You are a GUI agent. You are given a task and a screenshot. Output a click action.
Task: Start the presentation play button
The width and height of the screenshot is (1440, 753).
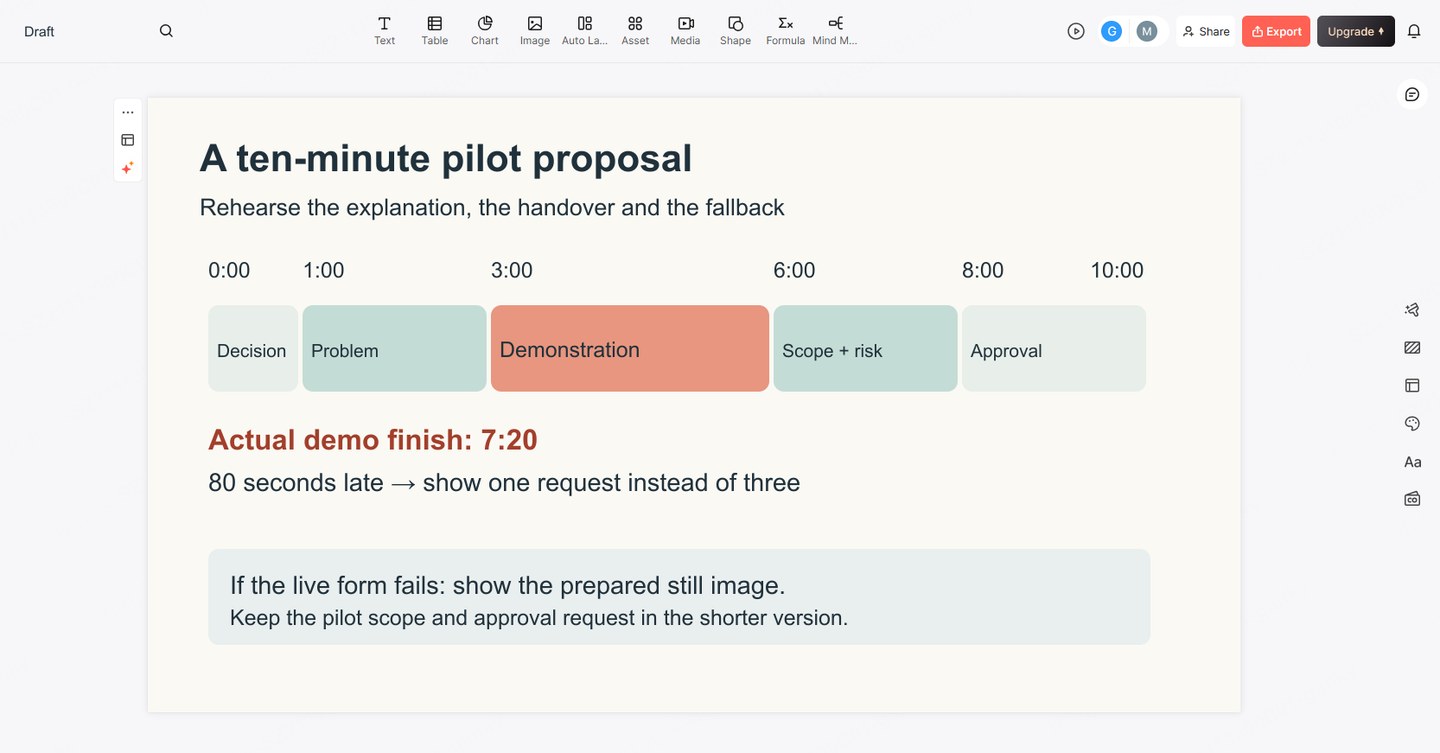pyautogui.click(x=1076, y=31)
